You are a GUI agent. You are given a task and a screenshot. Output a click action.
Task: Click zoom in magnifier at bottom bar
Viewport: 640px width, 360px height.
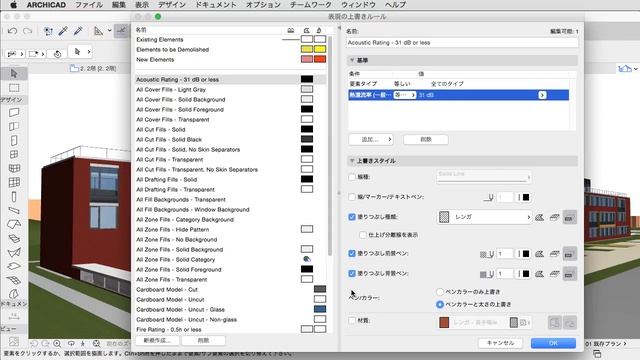(57, 344)
